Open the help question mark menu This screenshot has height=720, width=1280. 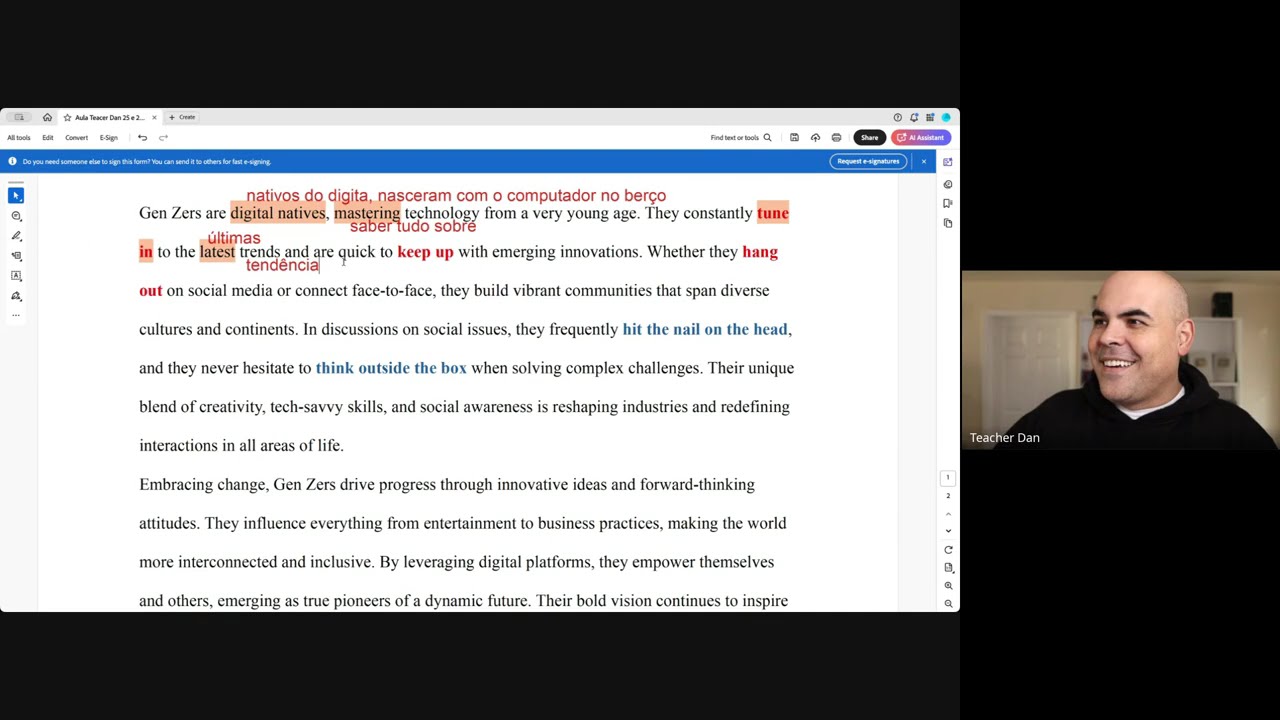[x=897, y=117]
